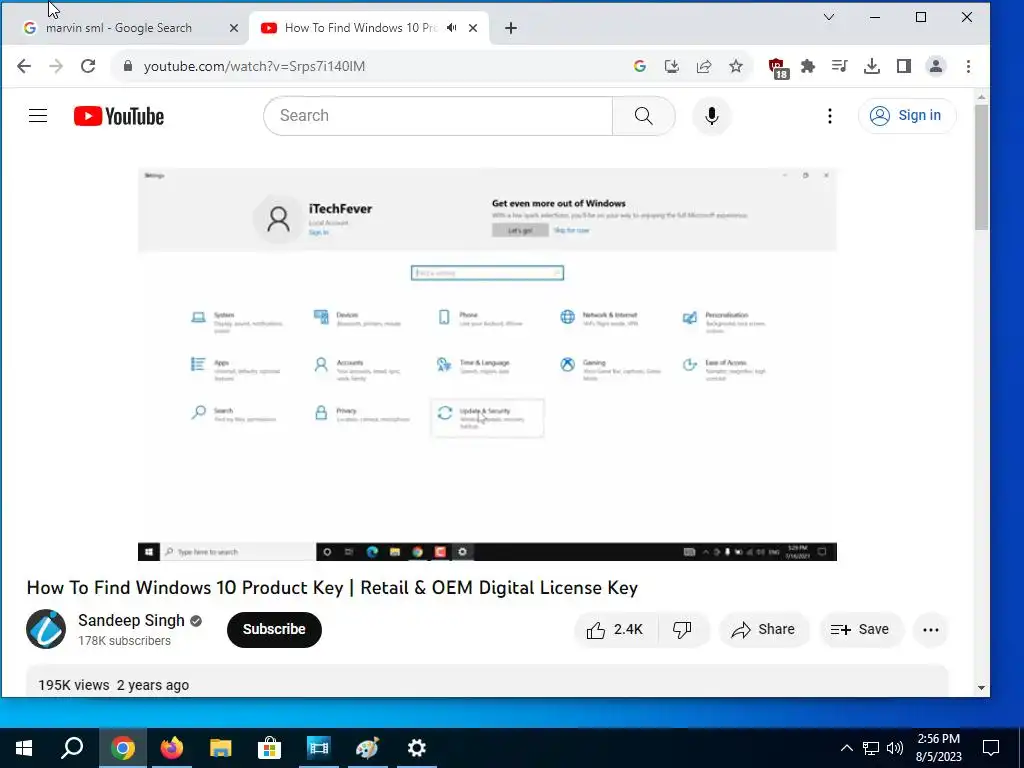Reload the YouTube page
The height and width of the screenshot is (768, 1024).
[88, 66]
